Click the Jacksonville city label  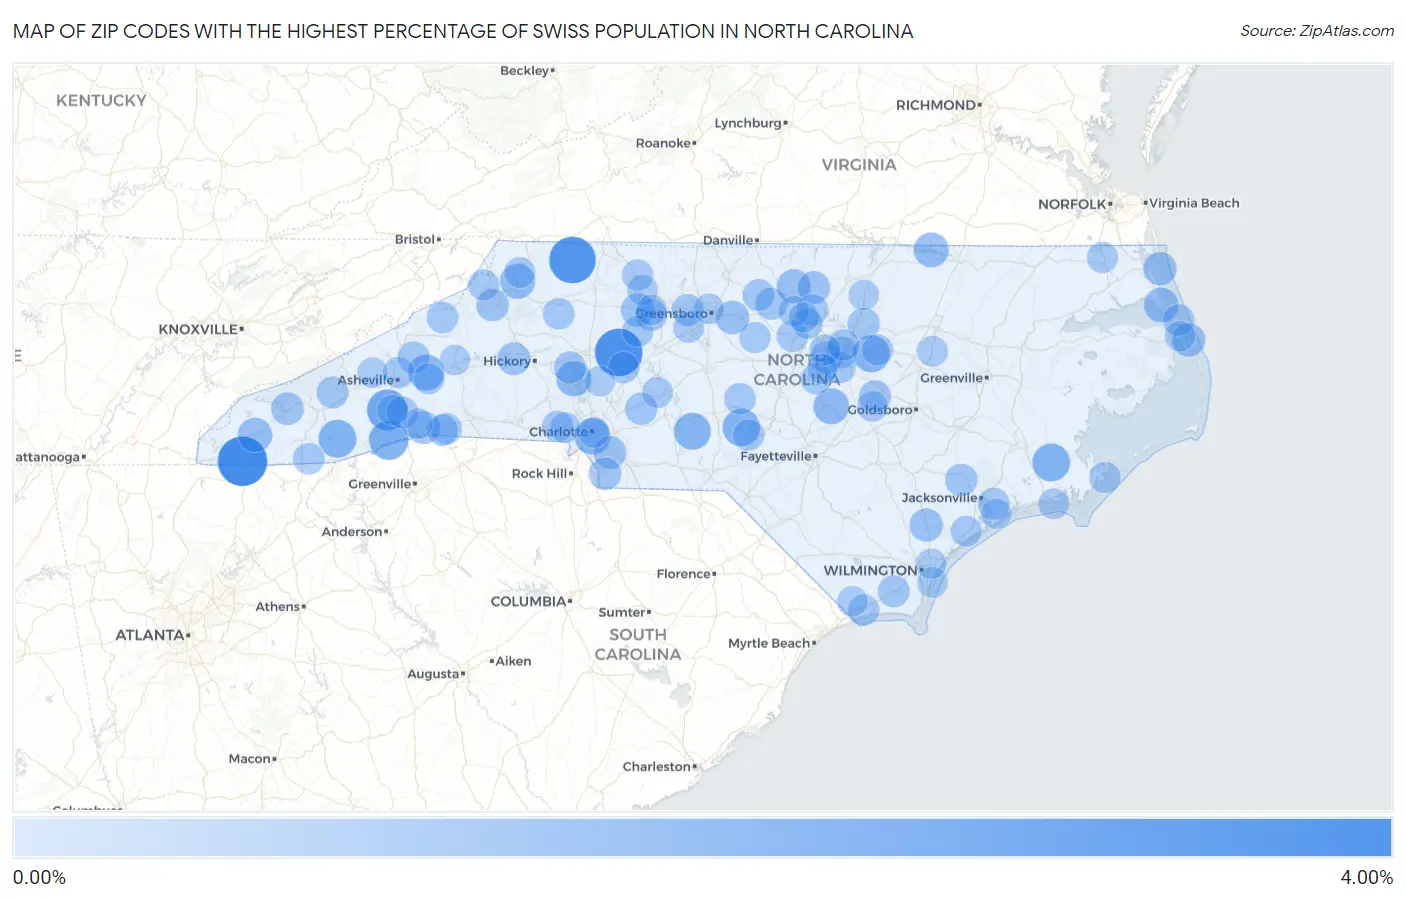(x=940, y=497)
